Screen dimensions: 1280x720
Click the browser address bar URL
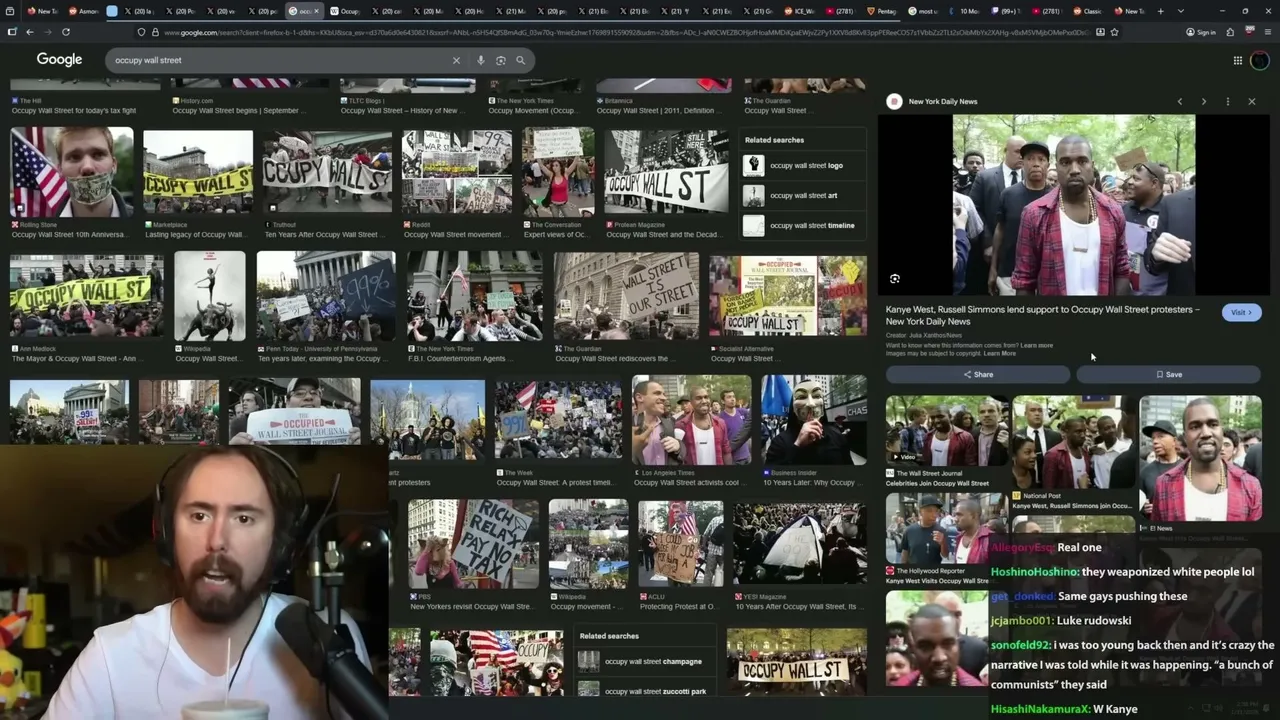point(625,32)
